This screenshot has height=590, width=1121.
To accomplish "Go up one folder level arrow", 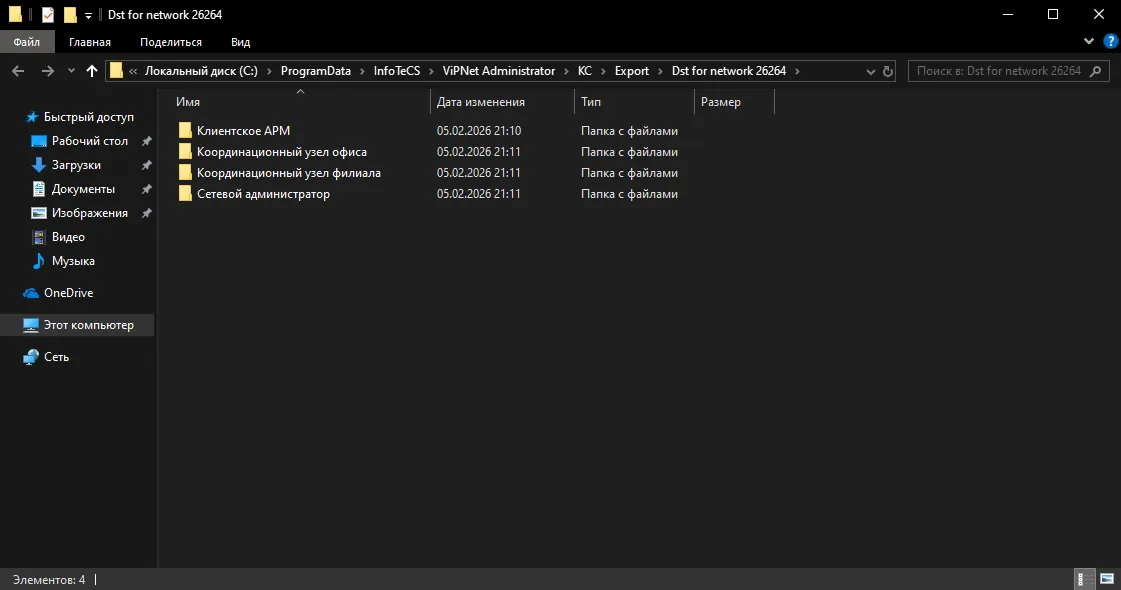I will point(92,71).
